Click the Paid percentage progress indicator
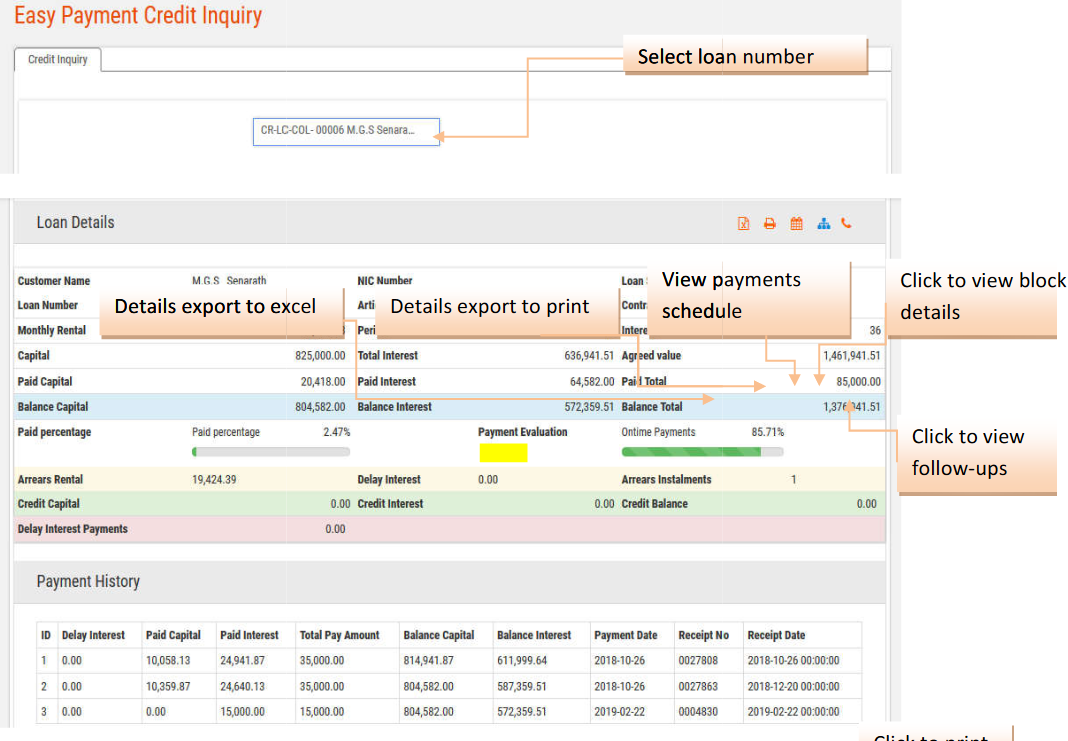The height and width of the screenshot is (741, 1068). [270, 451]
